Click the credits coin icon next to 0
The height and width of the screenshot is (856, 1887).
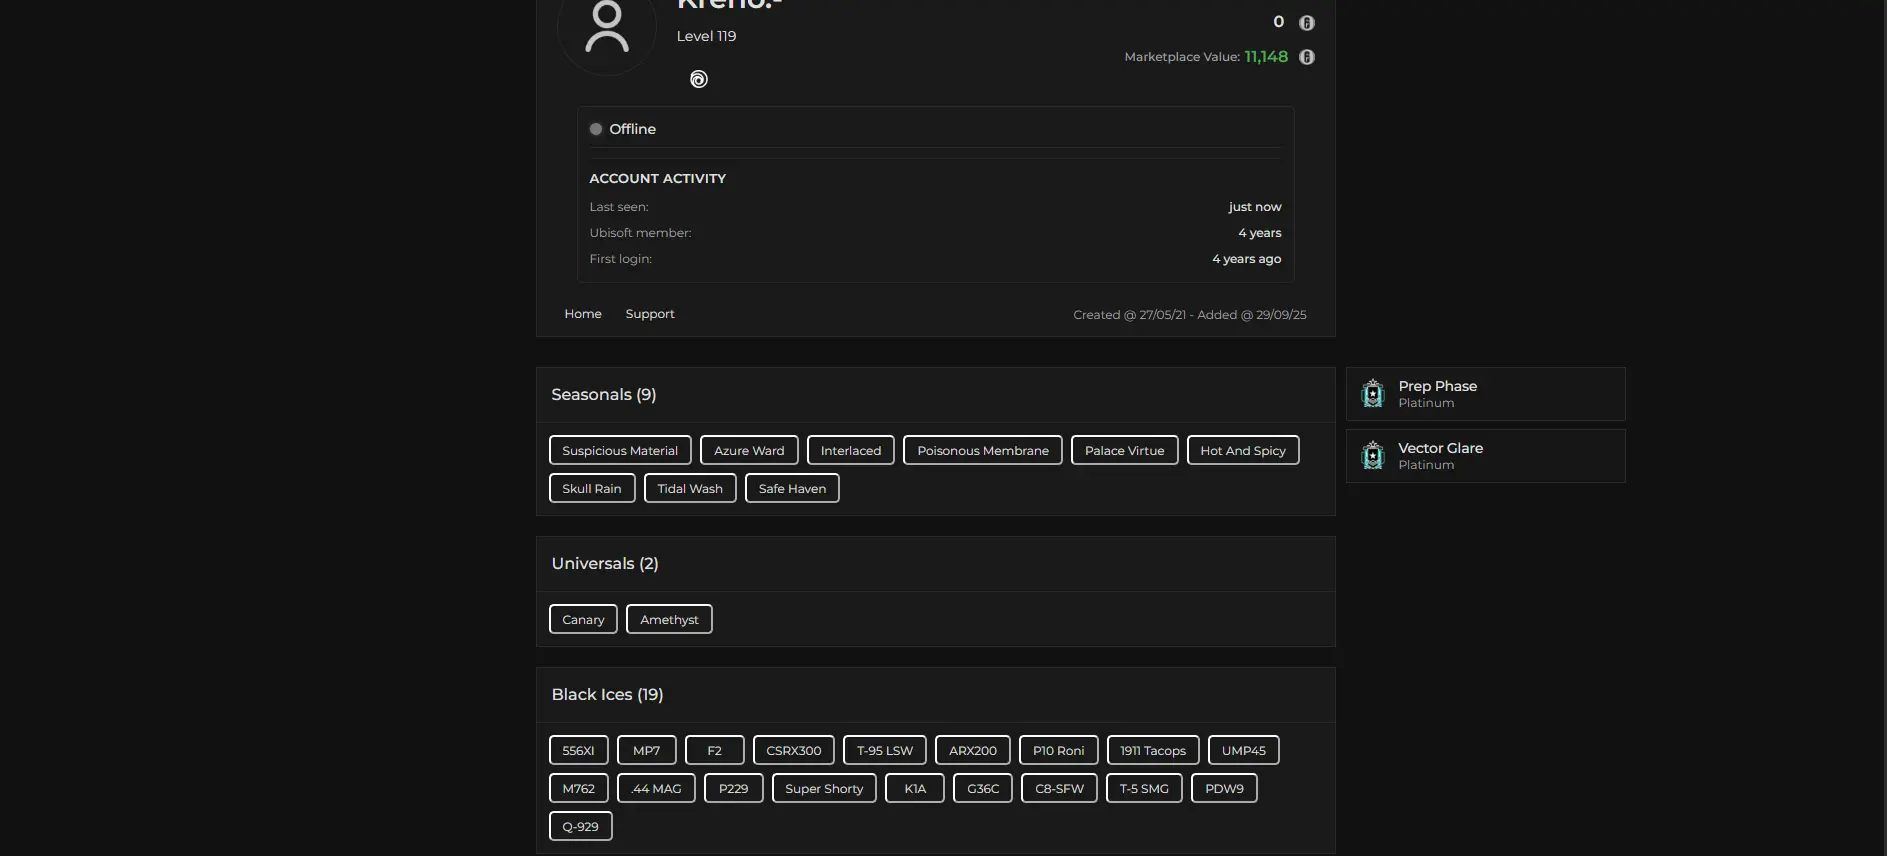(1306, 23)
